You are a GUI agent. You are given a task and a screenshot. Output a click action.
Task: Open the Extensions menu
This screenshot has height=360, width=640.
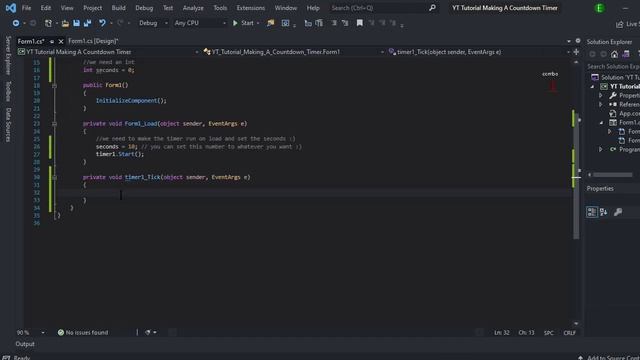click(251, 8)
